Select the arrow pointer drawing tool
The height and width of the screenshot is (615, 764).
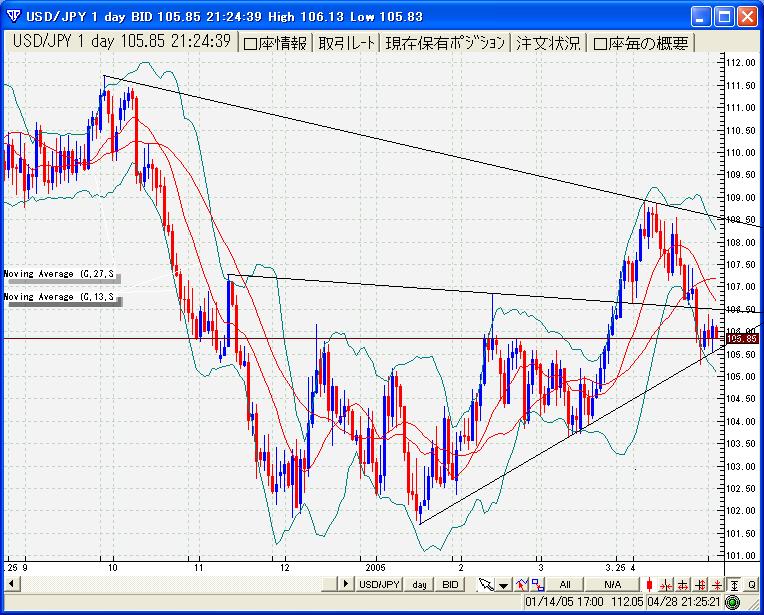[485, 584]
